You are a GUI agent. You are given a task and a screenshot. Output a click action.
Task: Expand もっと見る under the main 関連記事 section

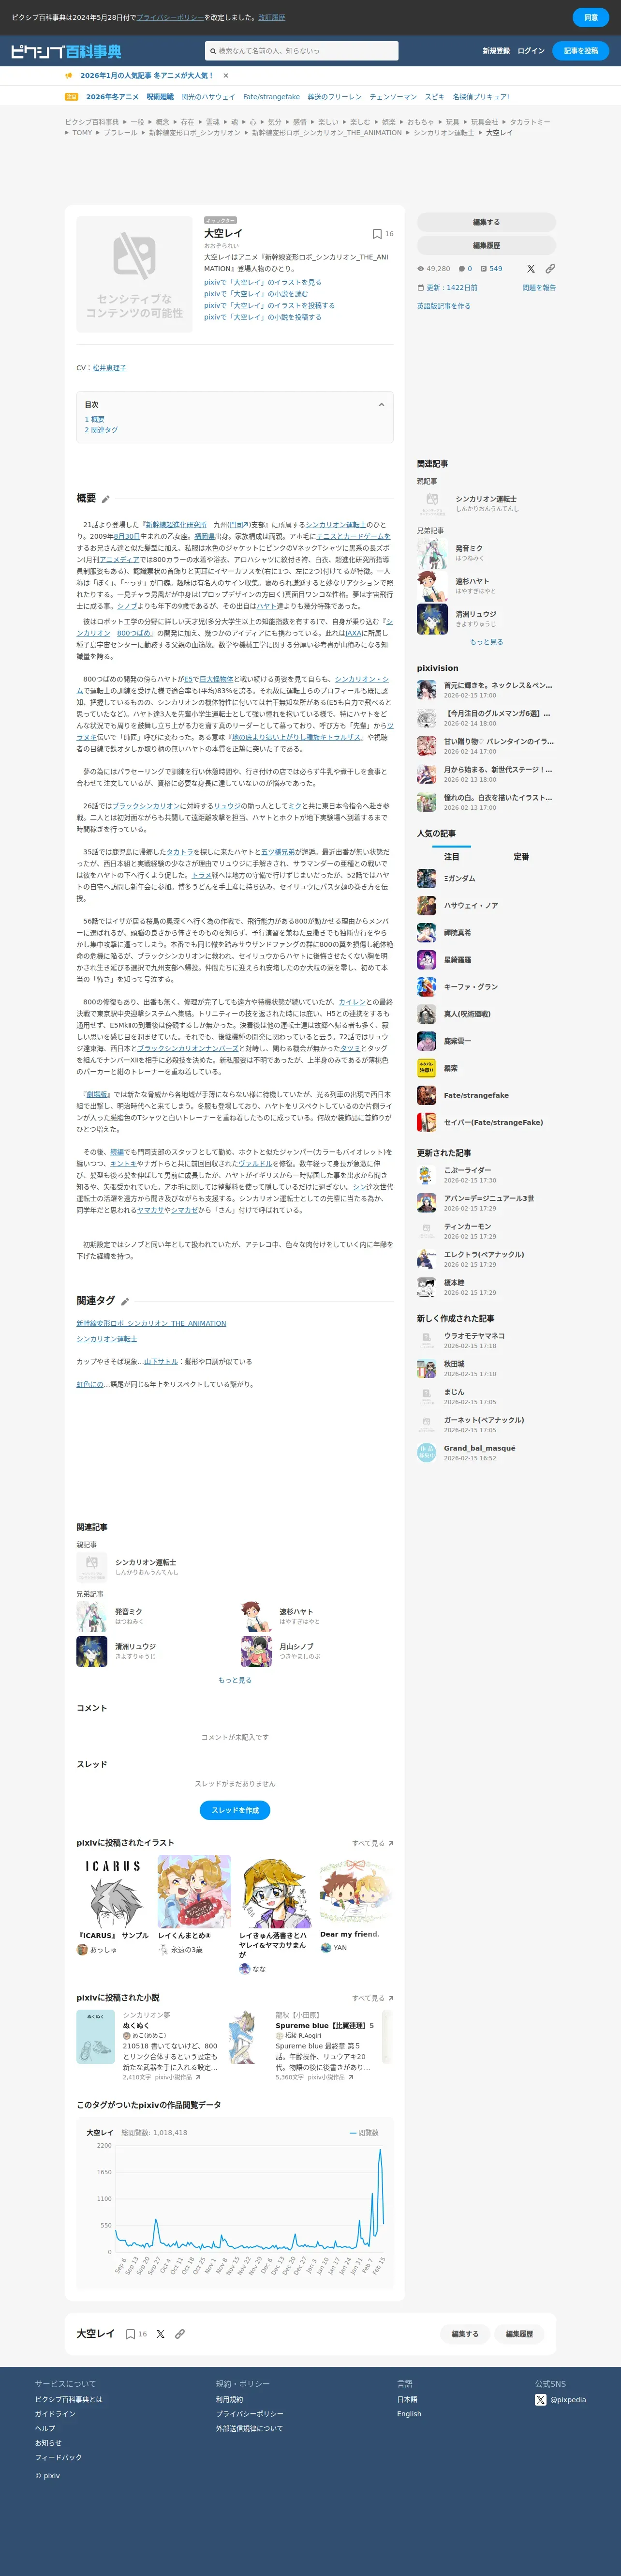point(235,1680)
